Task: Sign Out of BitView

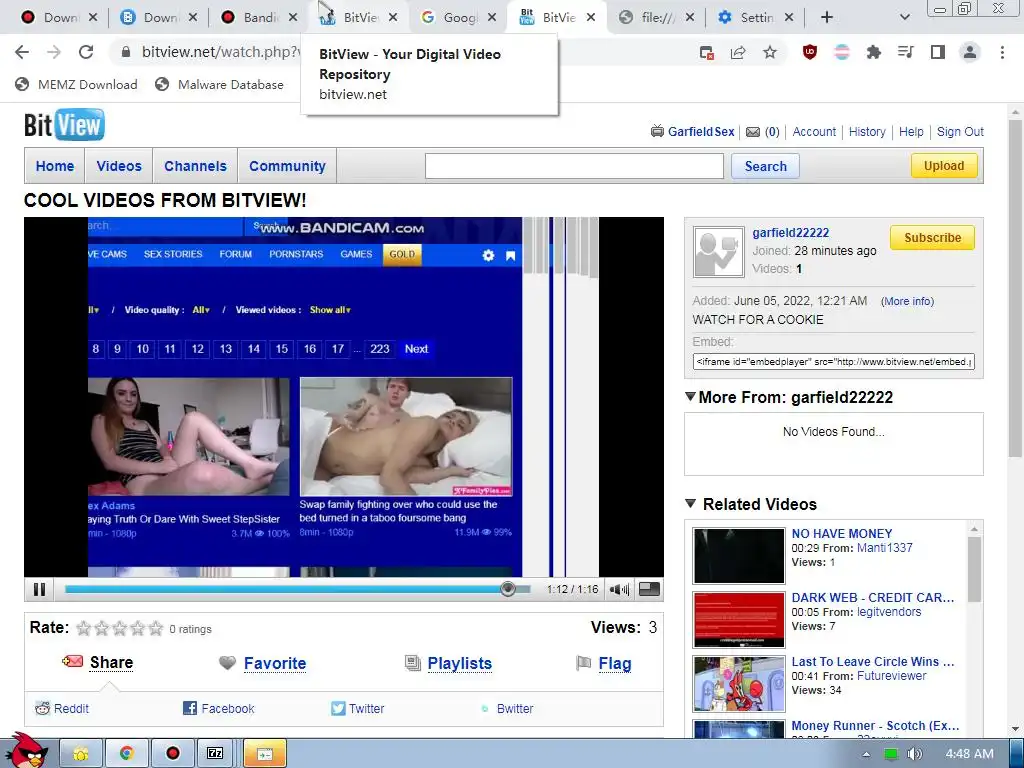Action: pyautogui.click(x=960, y=131)
